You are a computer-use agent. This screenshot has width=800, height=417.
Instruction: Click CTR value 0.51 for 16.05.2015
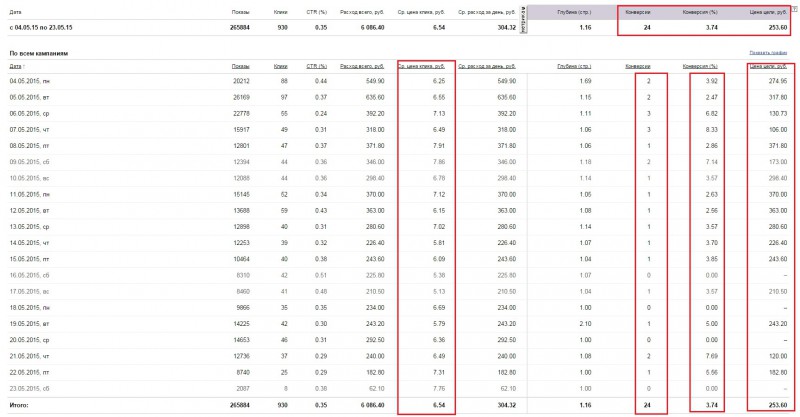pyautogui.click(x=321, y=275)
